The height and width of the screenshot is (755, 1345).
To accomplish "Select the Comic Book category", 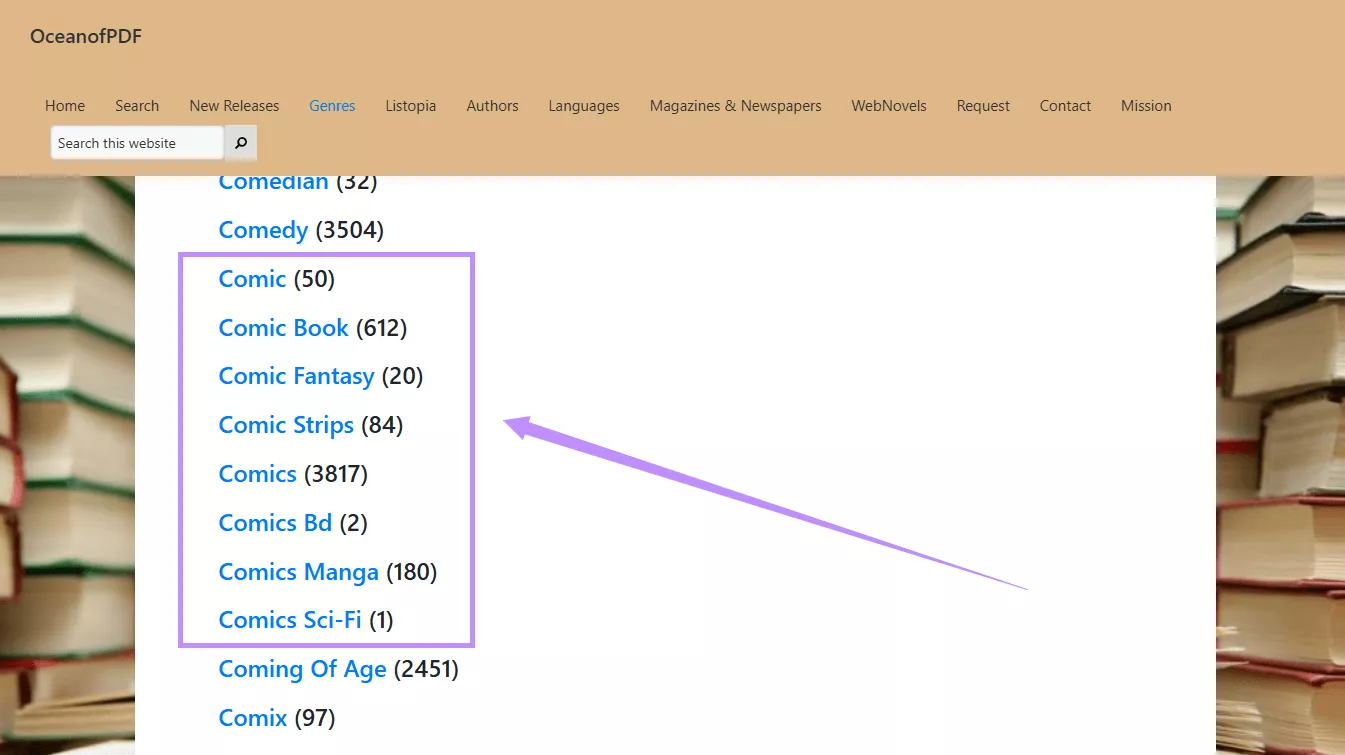I will tap(283, 327).
